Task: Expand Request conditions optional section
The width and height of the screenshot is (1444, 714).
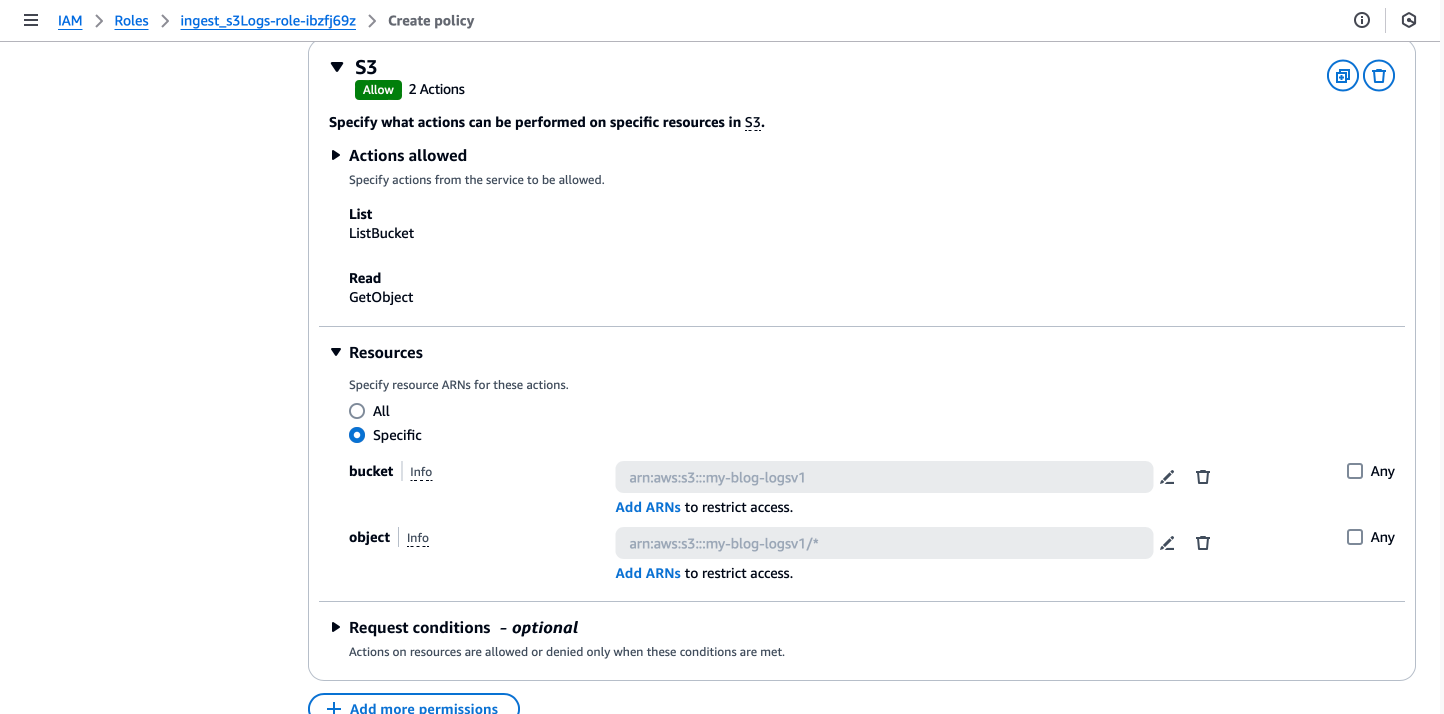Action: pyautogui.click(x=336, y=627)
